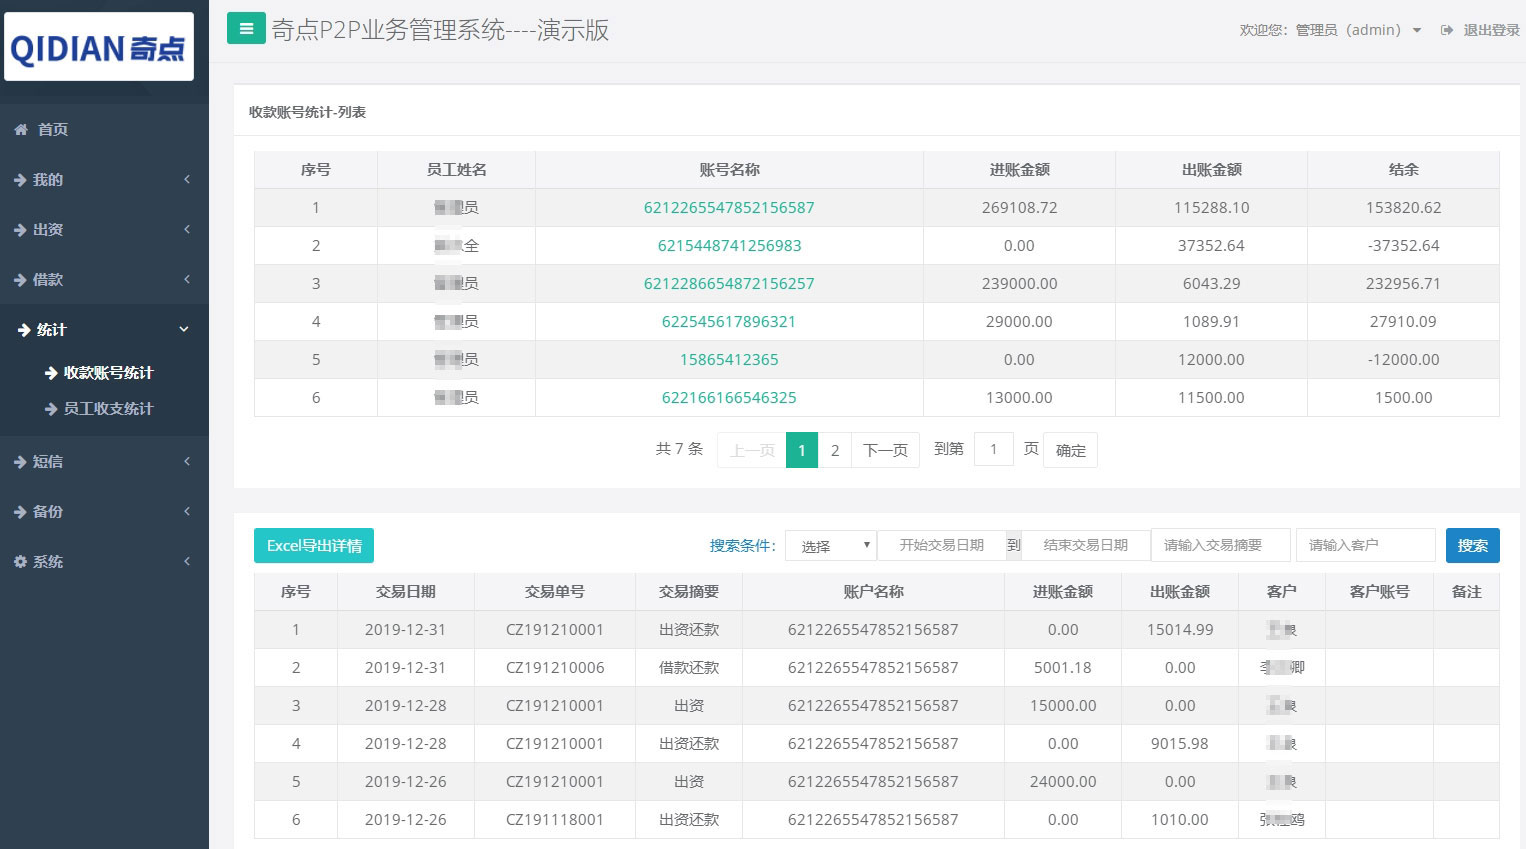Open the hamburger sidebar menu icon

pos(246,28)
